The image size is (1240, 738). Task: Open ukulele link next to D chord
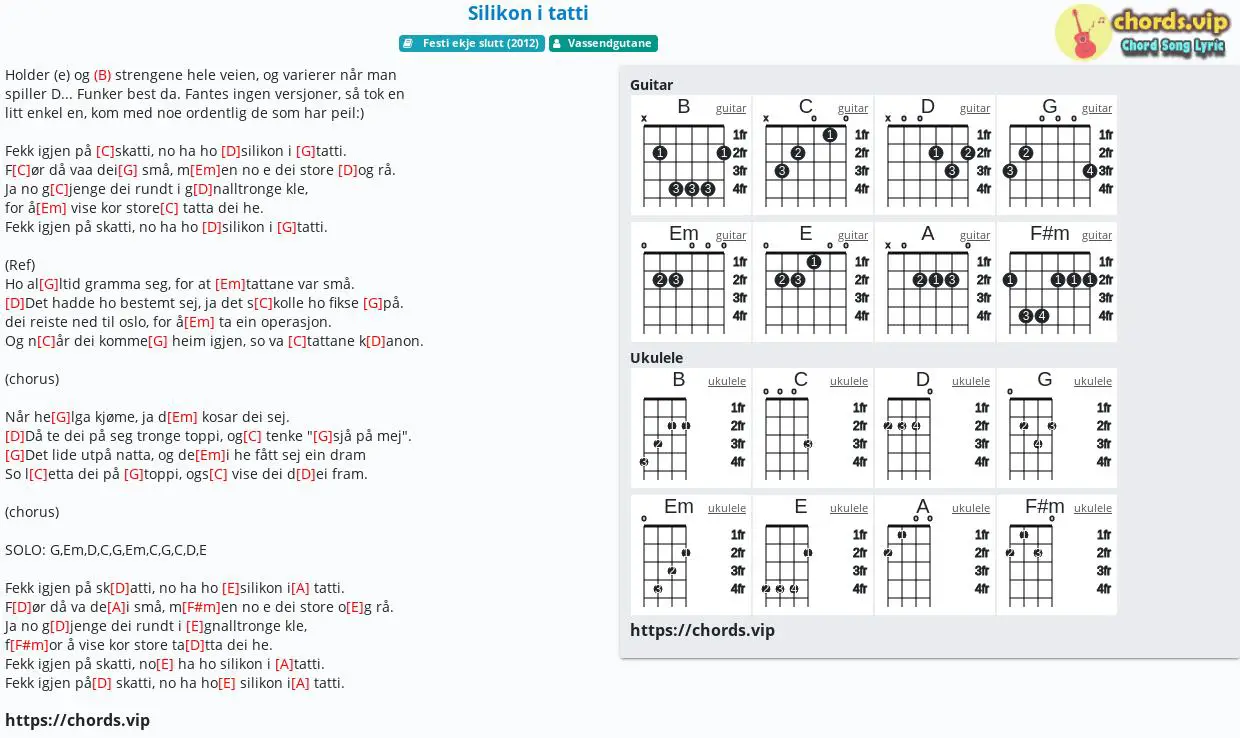coord(971,381)
